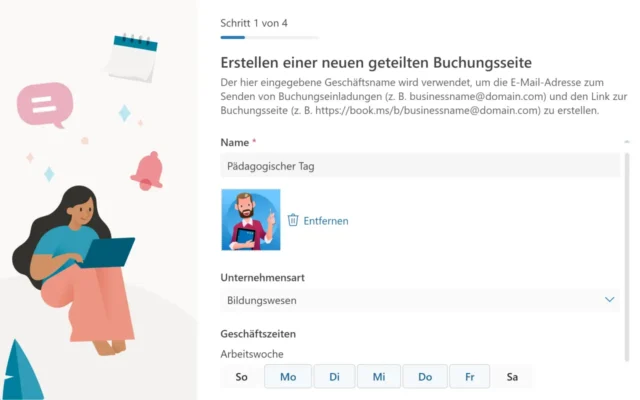Click the chevron arrow beside Bildungswesen
The height and width of the screenshot is (400, 640).
point(610,299)
